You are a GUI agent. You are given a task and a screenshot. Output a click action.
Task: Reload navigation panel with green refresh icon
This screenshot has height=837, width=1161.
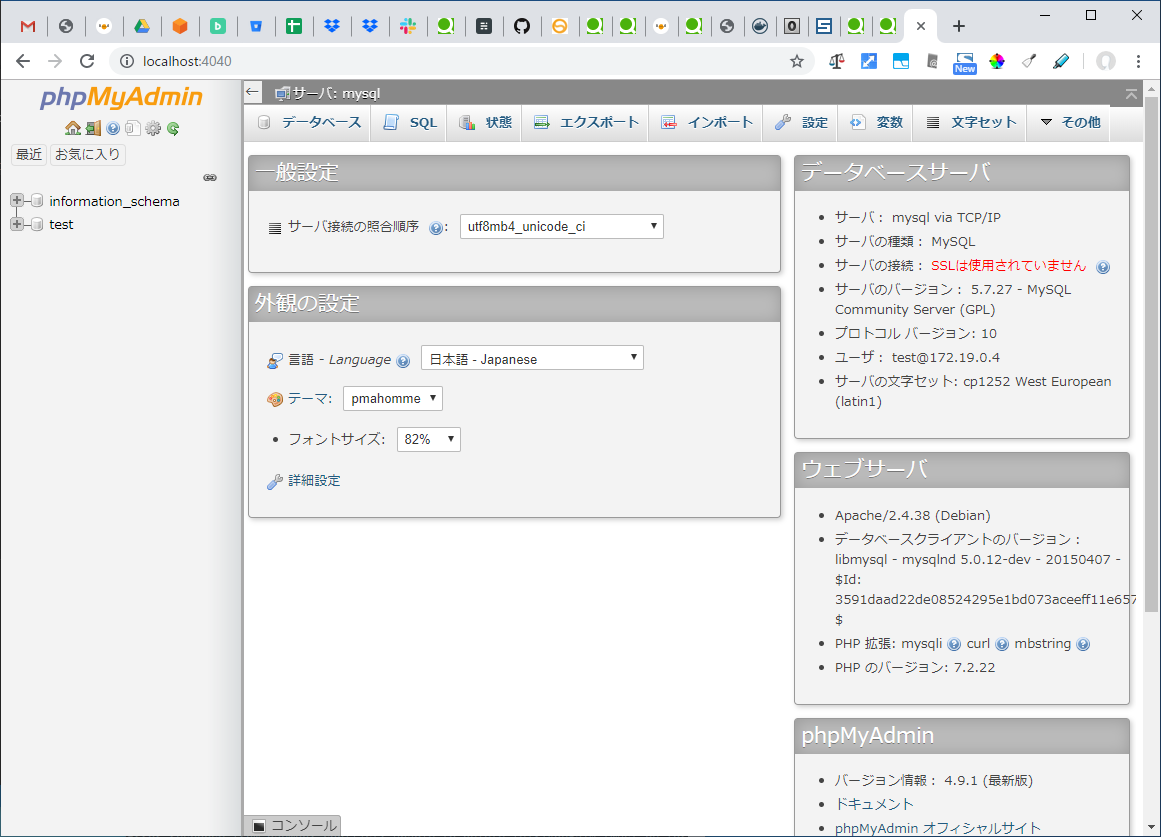click(x=173, y=128)
